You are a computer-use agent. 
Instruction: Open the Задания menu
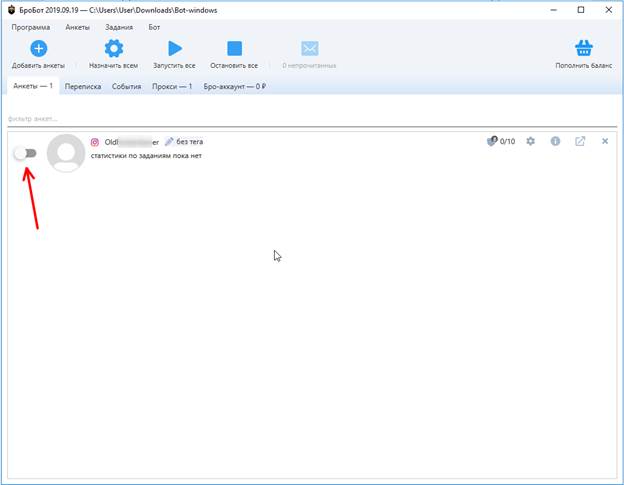(x=119, y=27)
